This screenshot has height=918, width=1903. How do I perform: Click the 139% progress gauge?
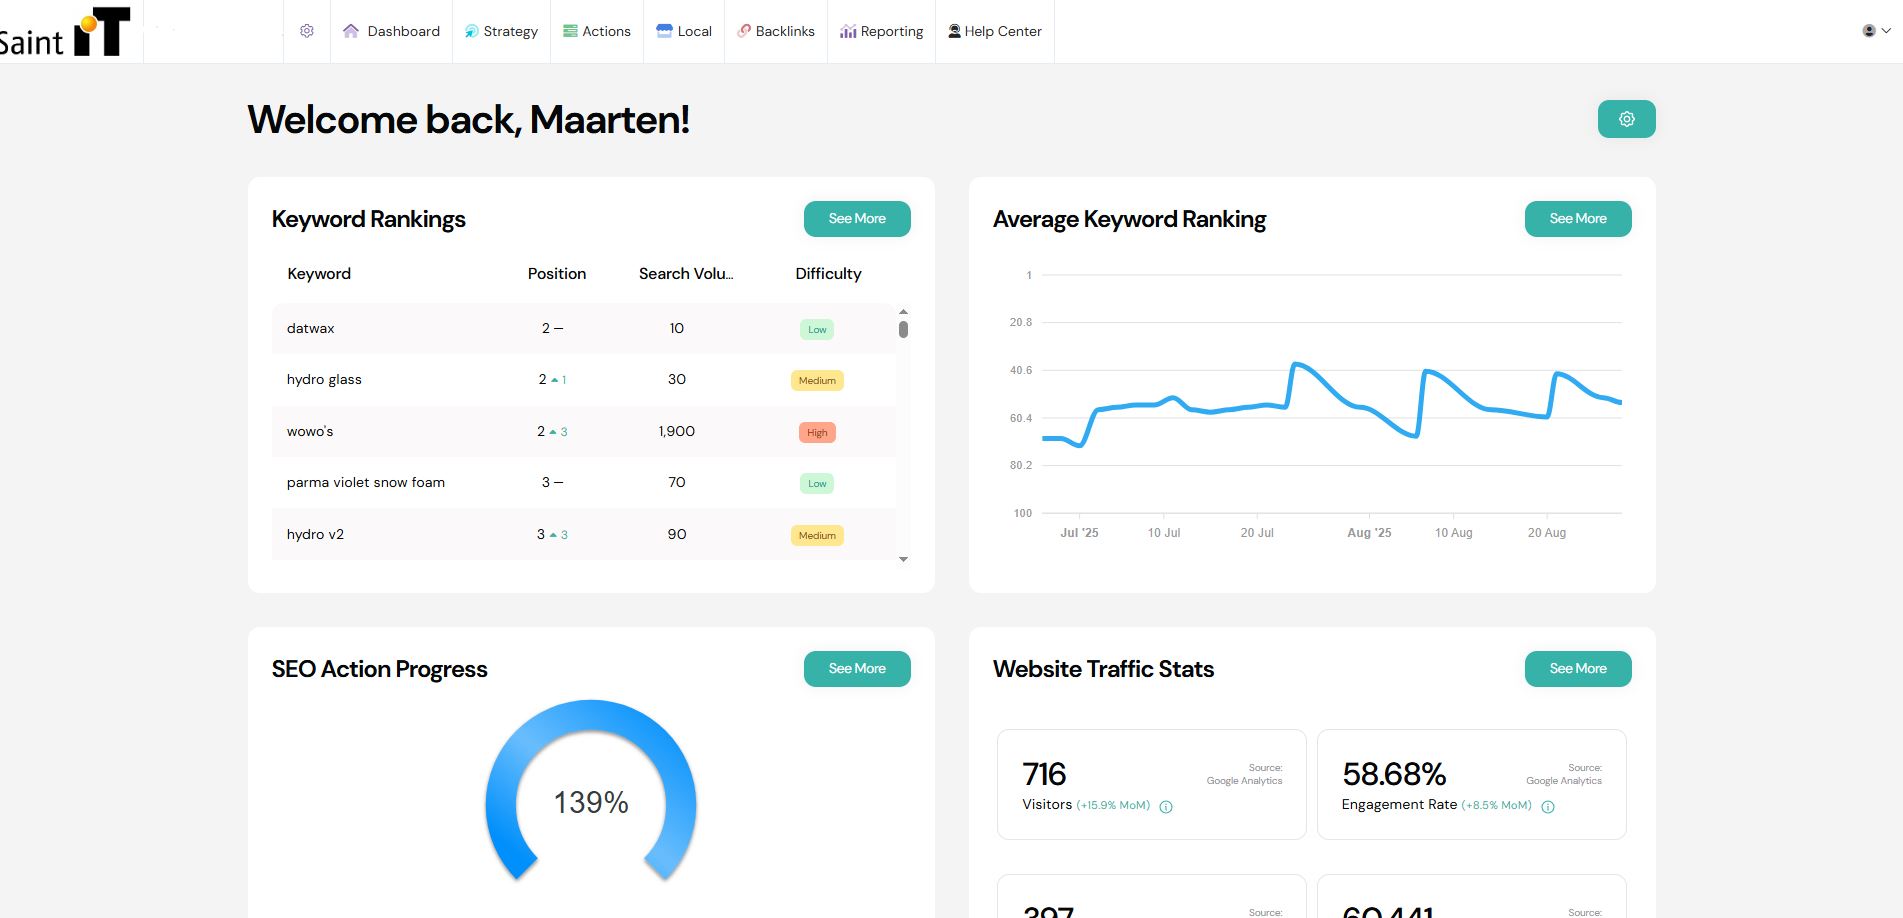(x=591, y=790)
